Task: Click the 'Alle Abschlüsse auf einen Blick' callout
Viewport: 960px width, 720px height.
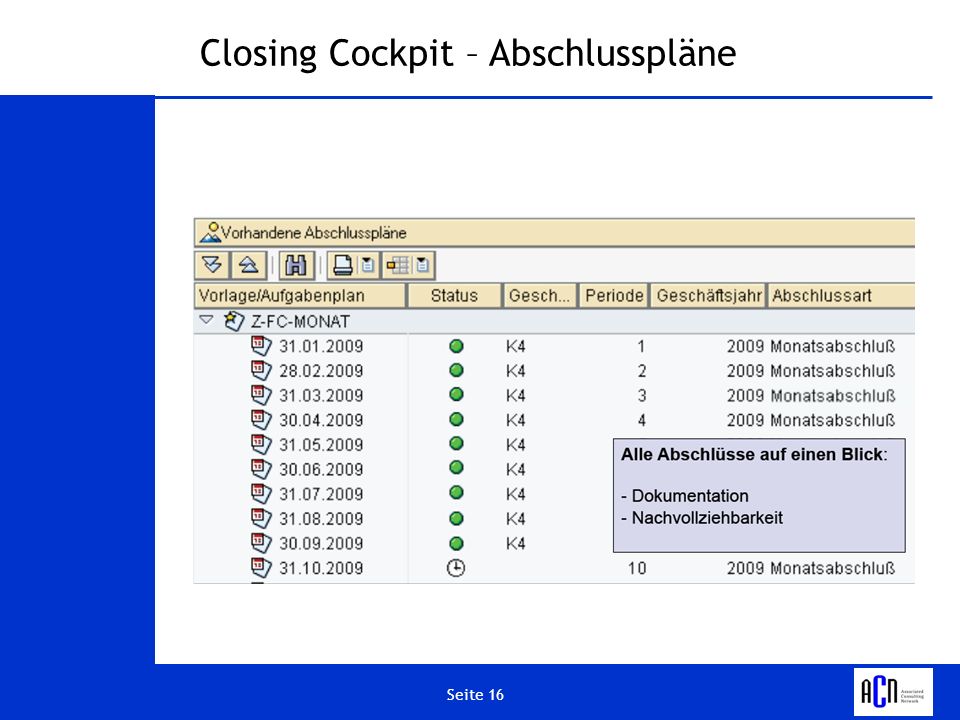Action: (x=759, y=495)
